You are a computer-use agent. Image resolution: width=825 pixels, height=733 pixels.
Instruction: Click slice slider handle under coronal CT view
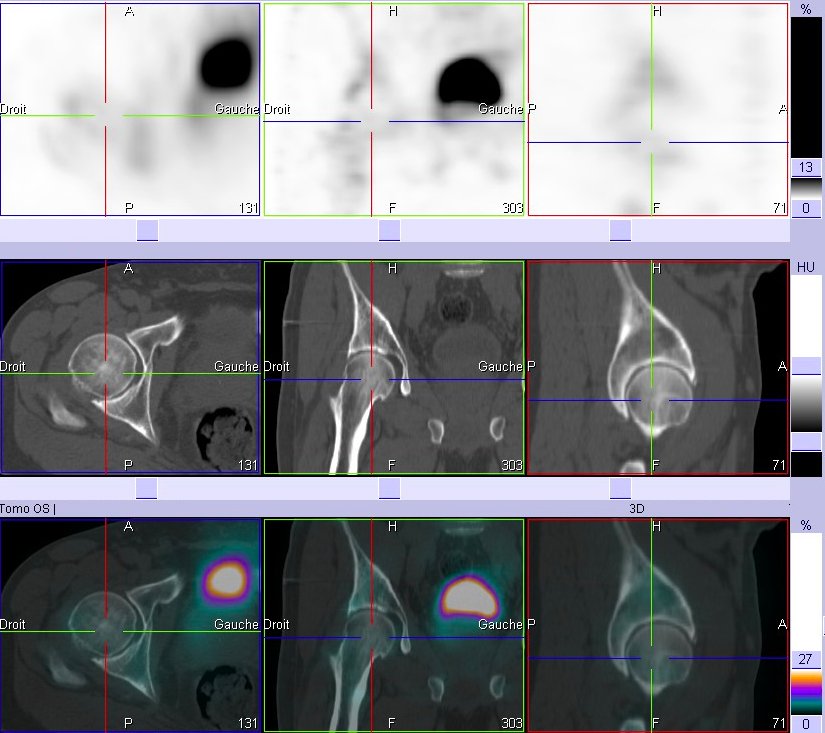[x=389, y=488]
